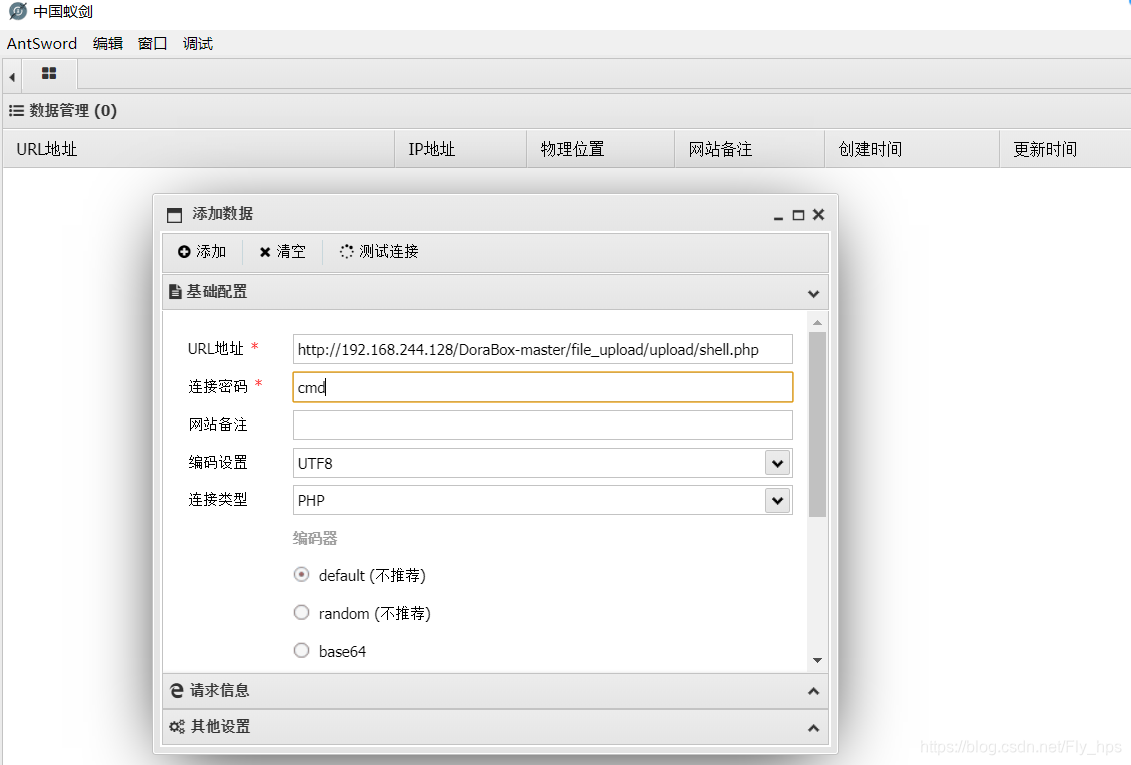The image size is (1131, 765).
Task: Click the 更新时间 column header
Action: click(x=1065, y=149)
